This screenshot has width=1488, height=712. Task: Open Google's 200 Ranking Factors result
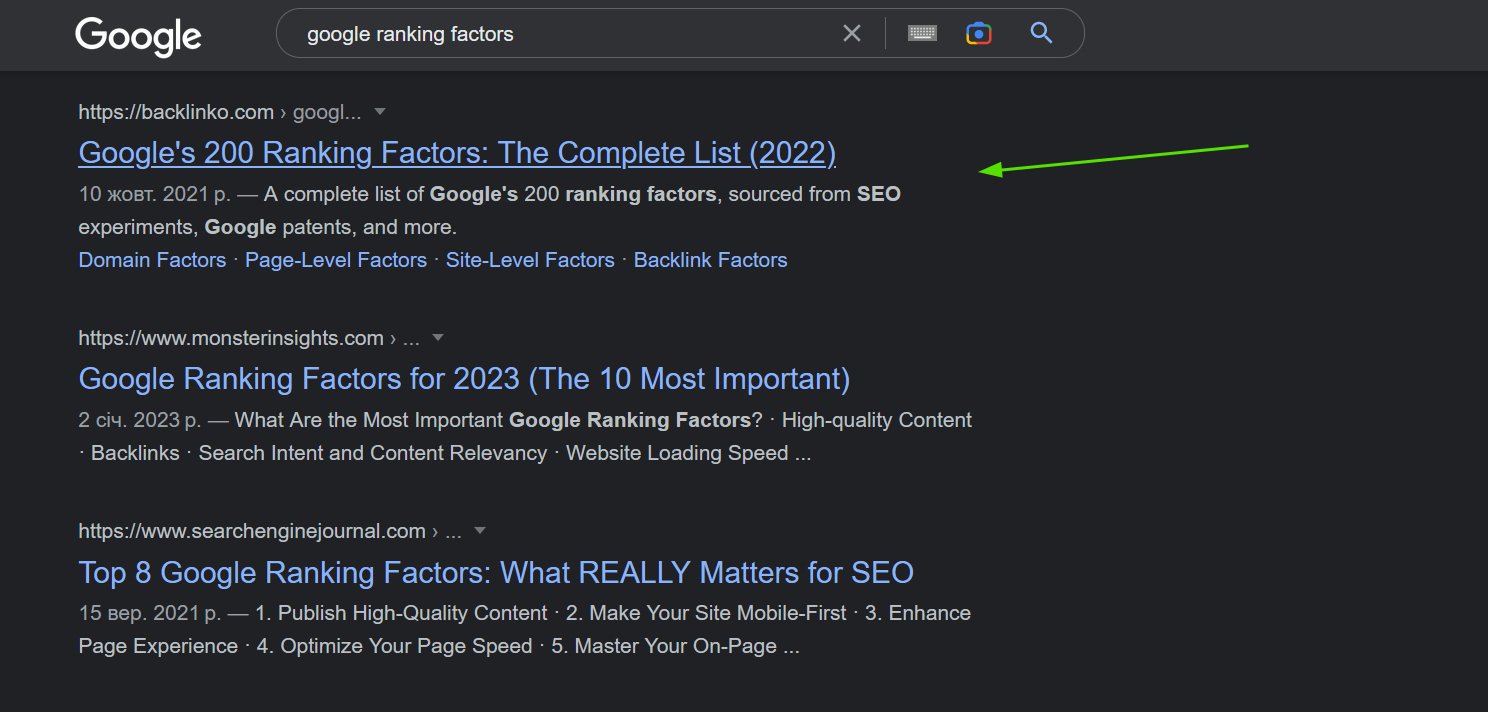coord(457,153)
